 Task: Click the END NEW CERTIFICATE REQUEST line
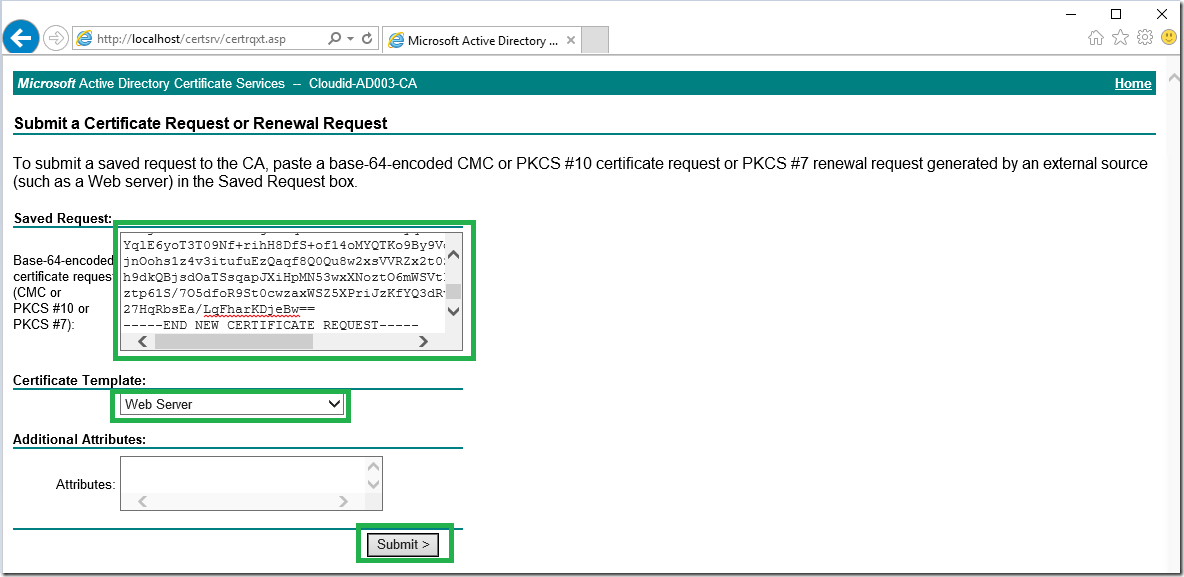(x=271, y=326)
